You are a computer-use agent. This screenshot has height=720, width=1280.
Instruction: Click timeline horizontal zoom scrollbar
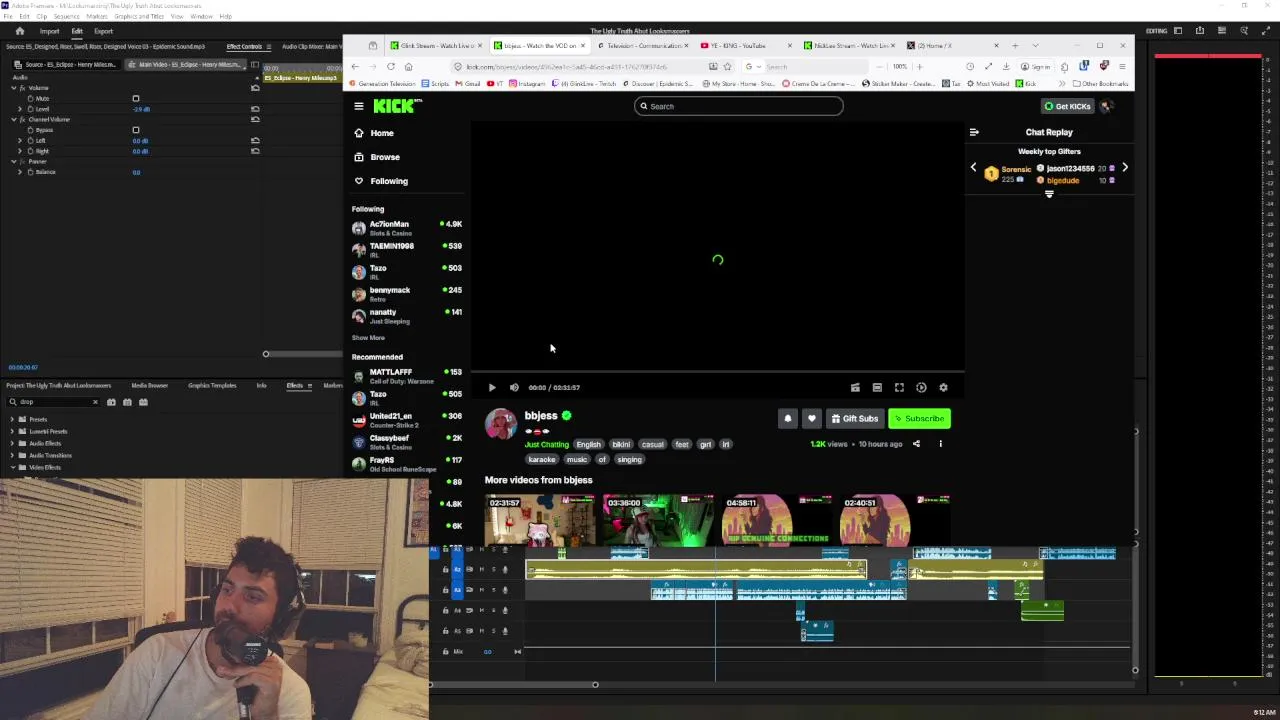point(513,685)
